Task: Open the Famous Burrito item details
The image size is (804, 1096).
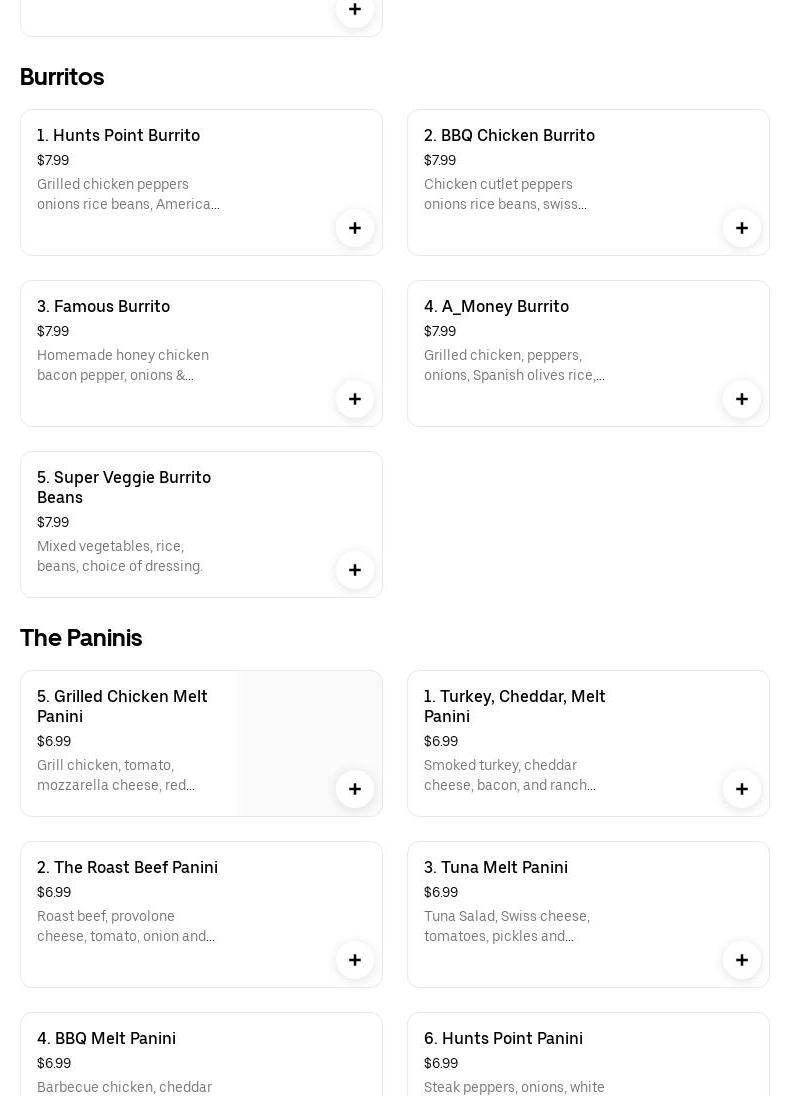Action: (103, 306)
